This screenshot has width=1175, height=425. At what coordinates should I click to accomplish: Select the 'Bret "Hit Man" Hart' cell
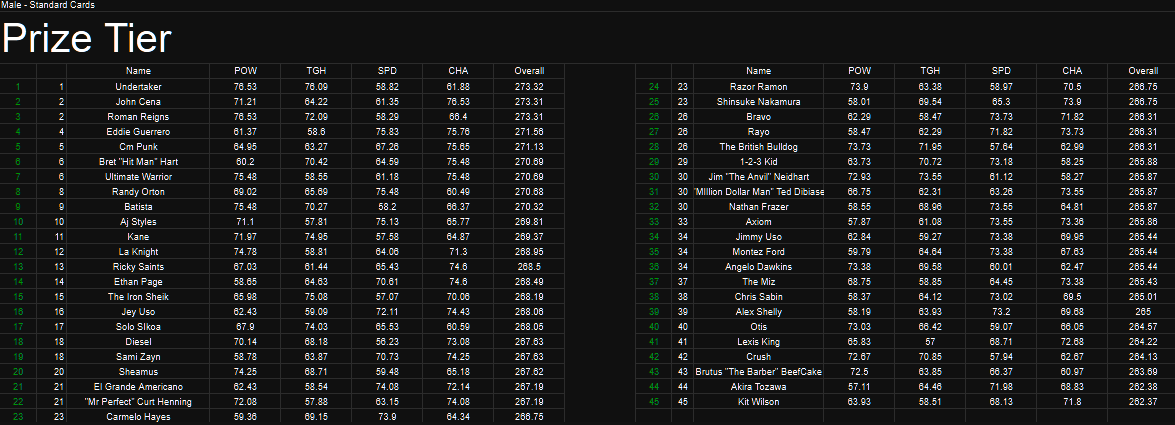click(139, 162)
